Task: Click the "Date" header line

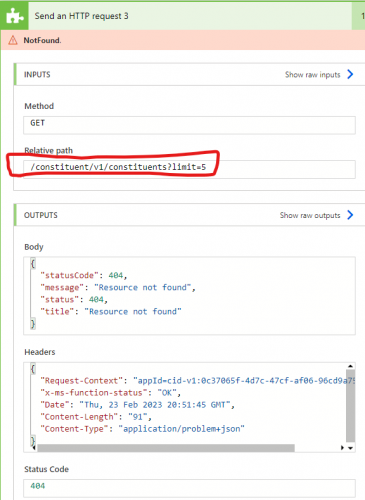Action: (x=137, y=405)
